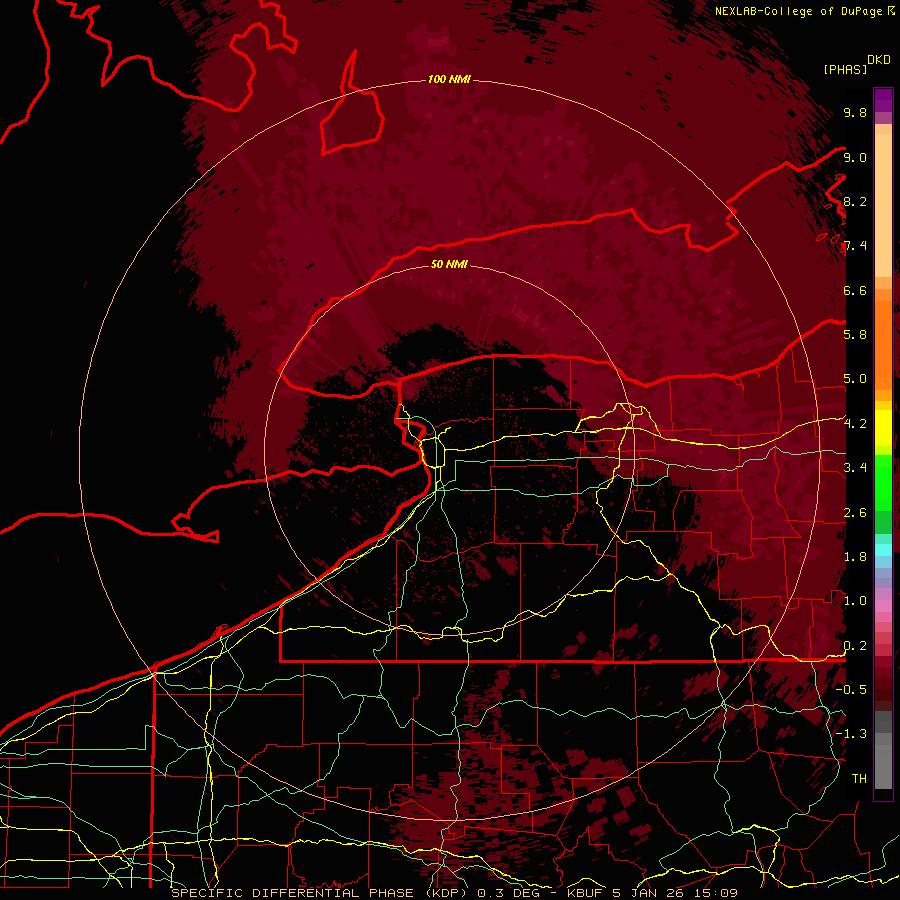Click the 6.6 legend value
Screen dimensions: 900x900
point(855,290)
